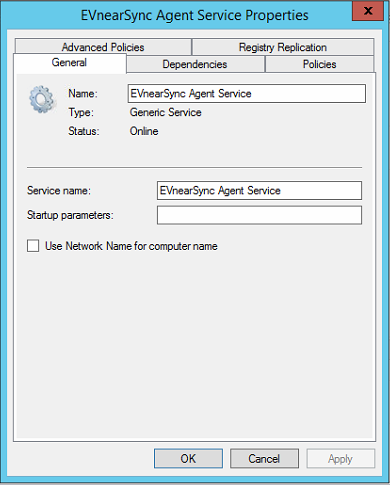Open the Registry Replication tab
The height and width of the screenshot is (485, 390).
(x=283, y=47)
